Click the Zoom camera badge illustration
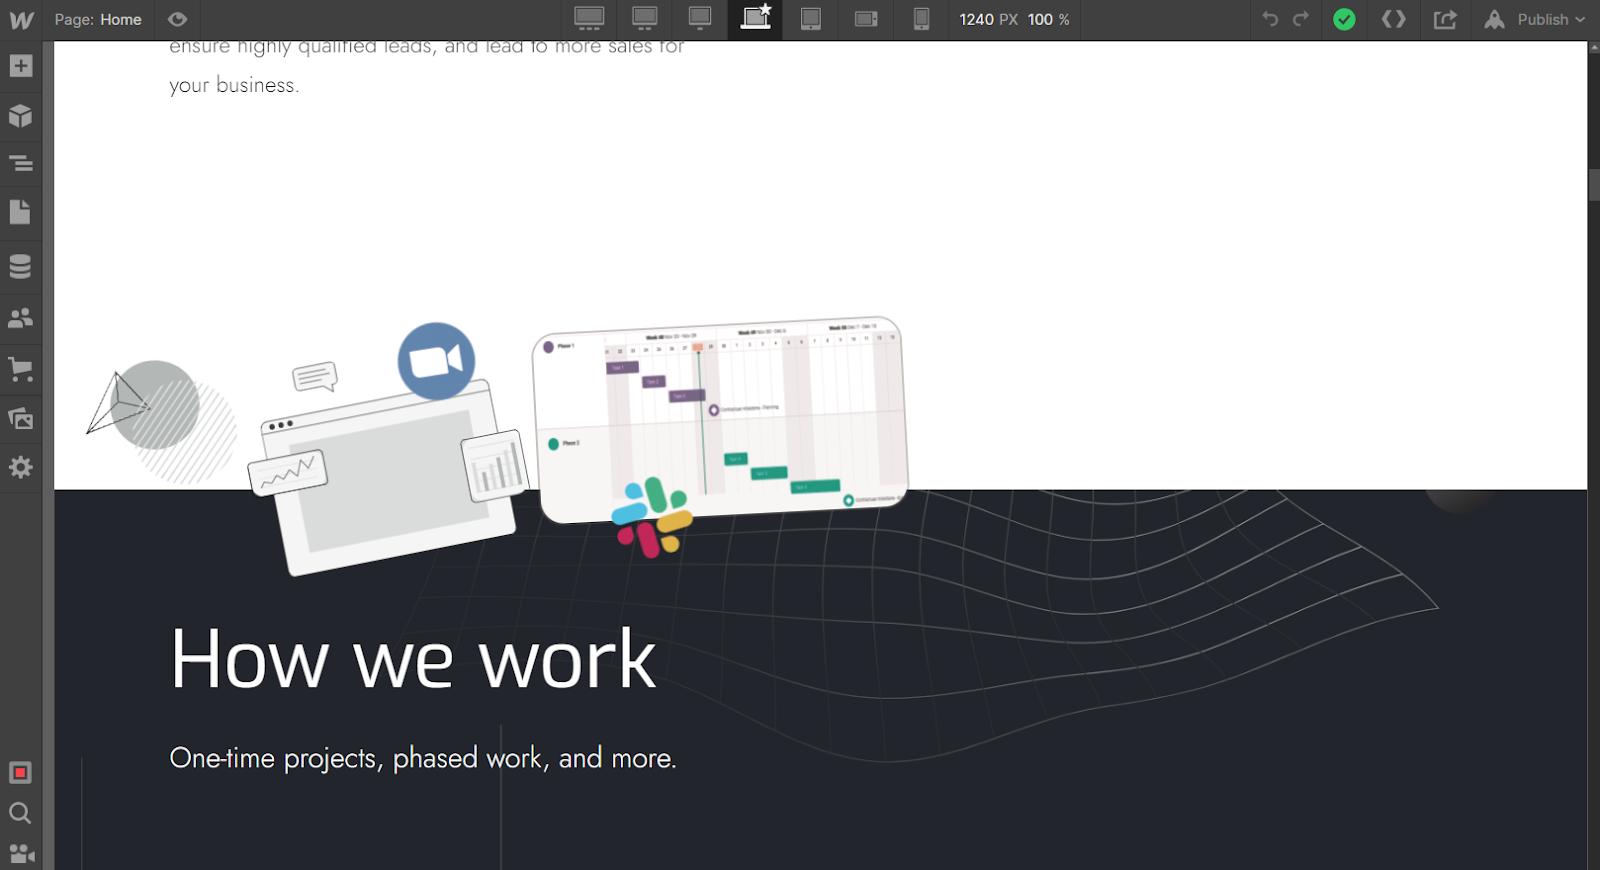This screenshot has width=1600, height=870. (x=436, y=361)
